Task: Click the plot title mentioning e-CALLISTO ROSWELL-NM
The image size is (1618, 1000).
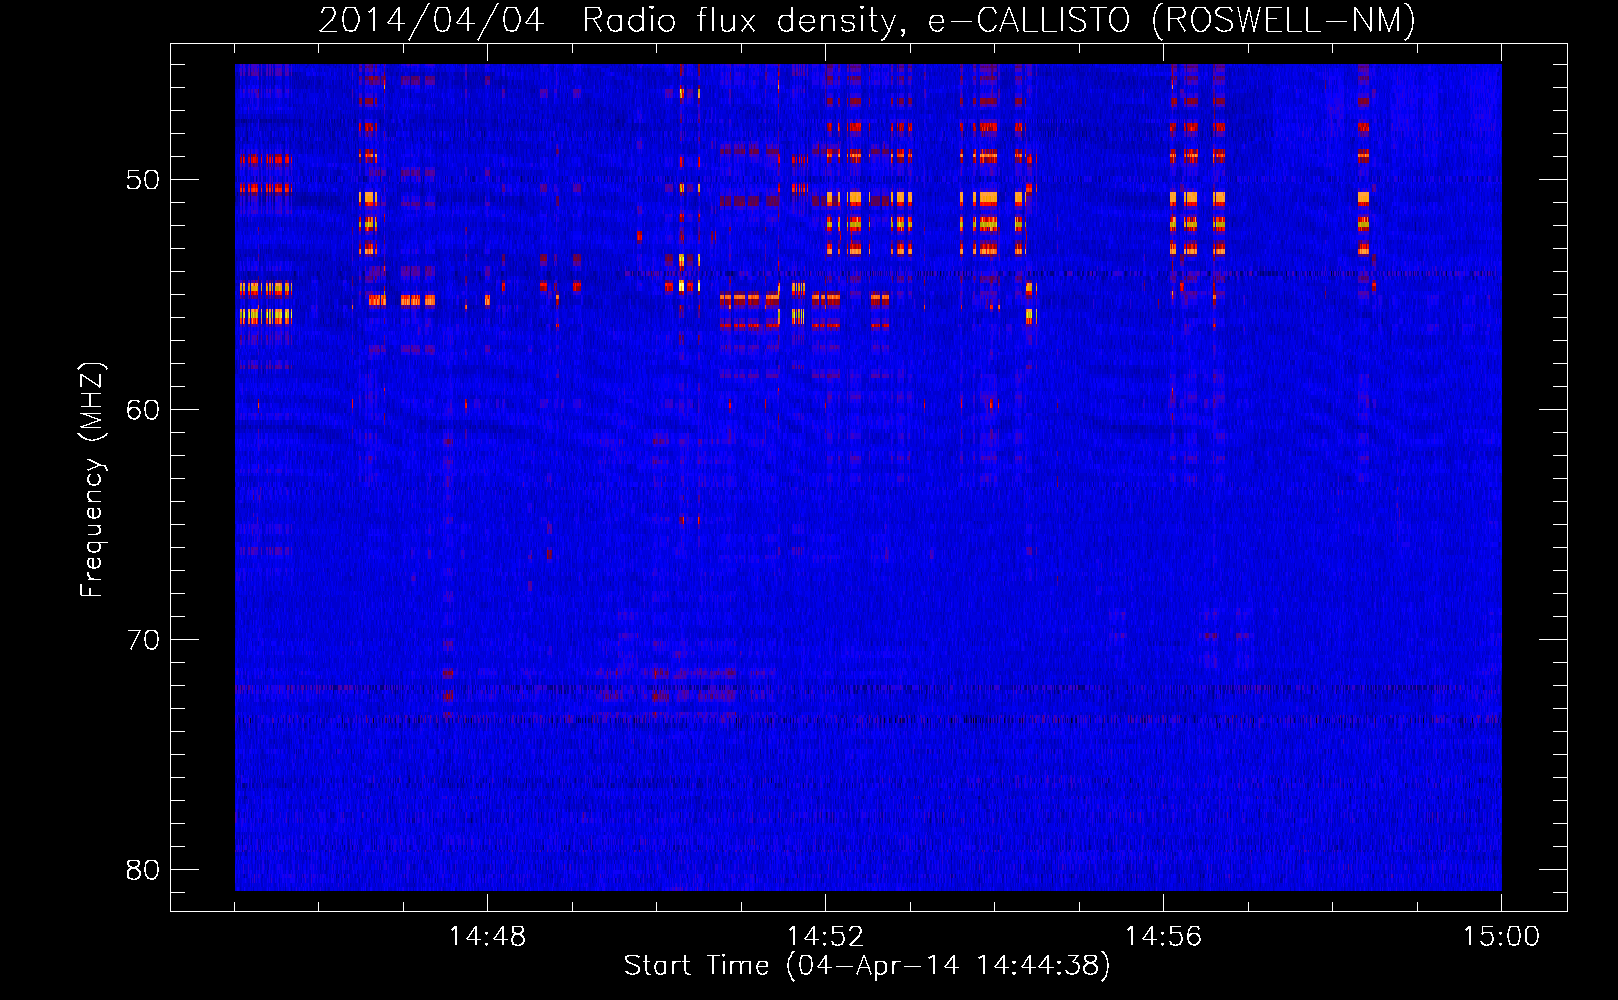Action: point(867,20)
